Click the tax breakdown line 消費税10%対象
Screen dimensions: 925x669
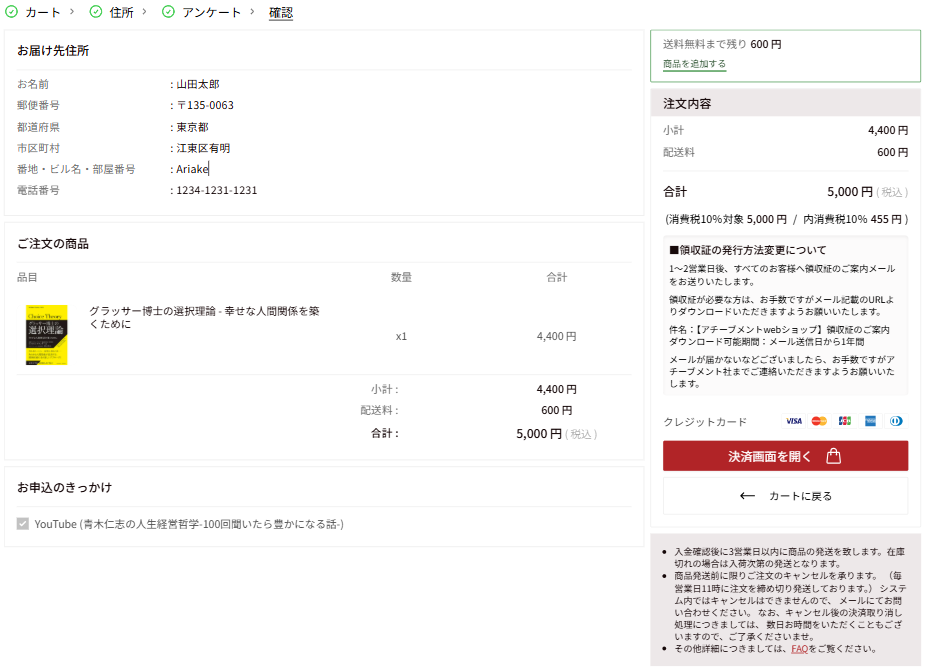pos(786,219)
